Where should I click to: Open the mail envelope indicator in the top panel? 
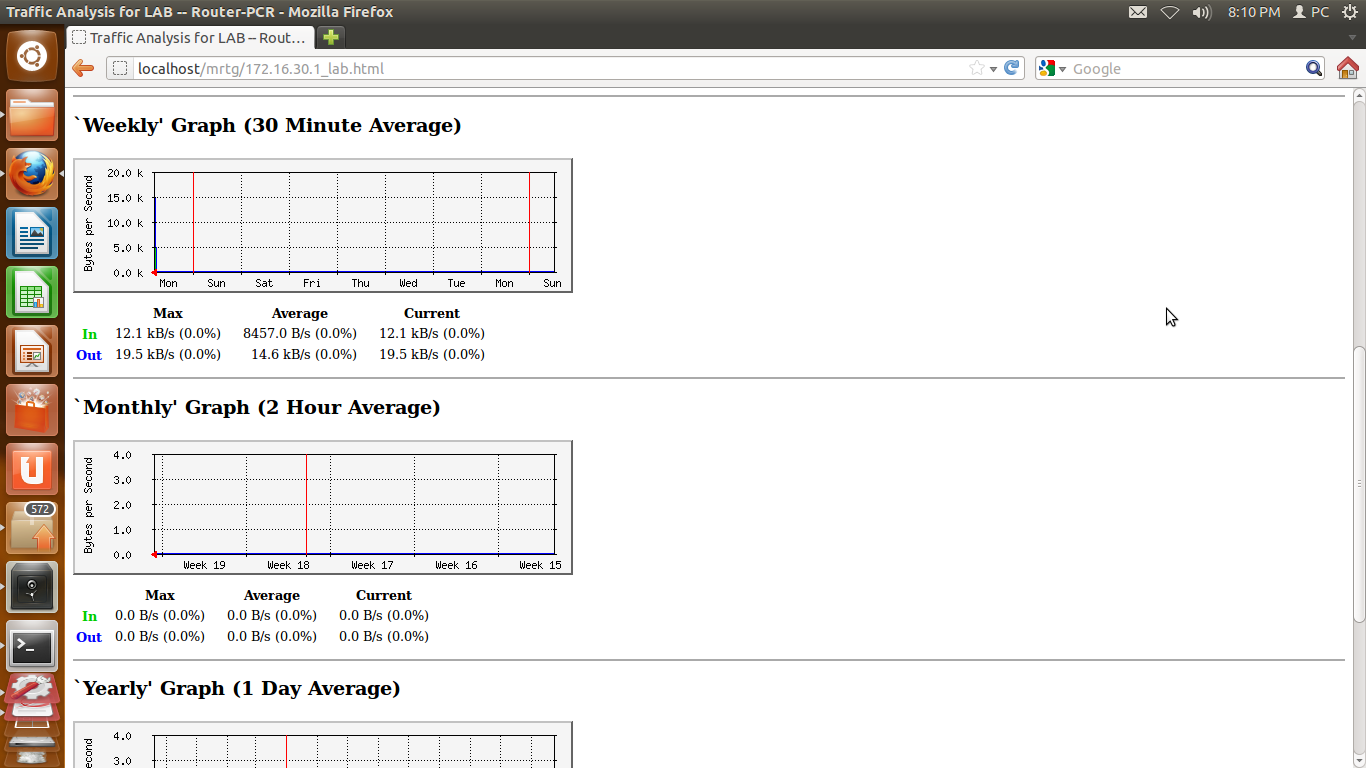(1138, 12)
